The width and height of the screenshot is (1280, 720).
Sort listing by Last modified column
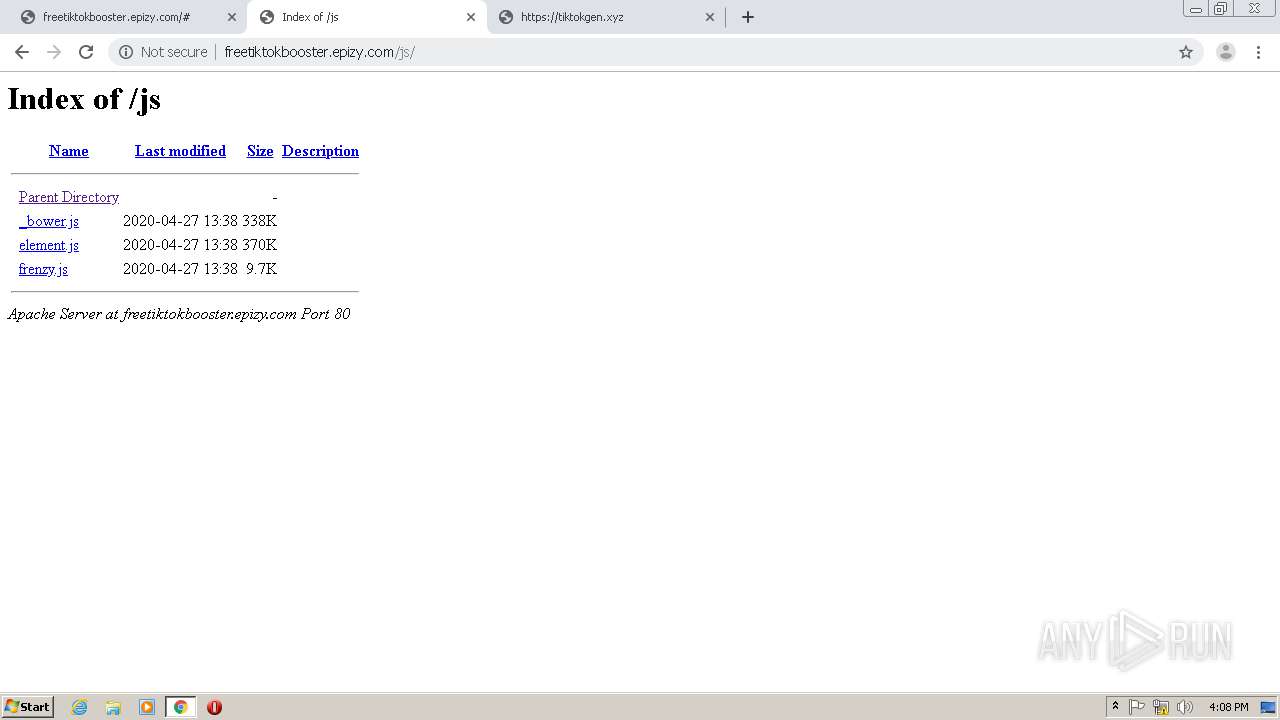[180, 151]
